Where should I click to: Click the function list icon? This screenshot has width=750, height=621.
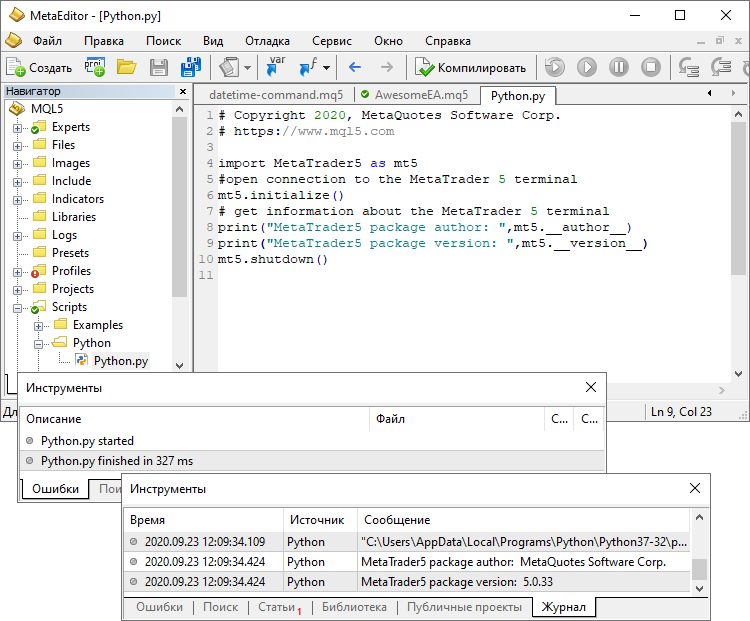tap(309, 67)
